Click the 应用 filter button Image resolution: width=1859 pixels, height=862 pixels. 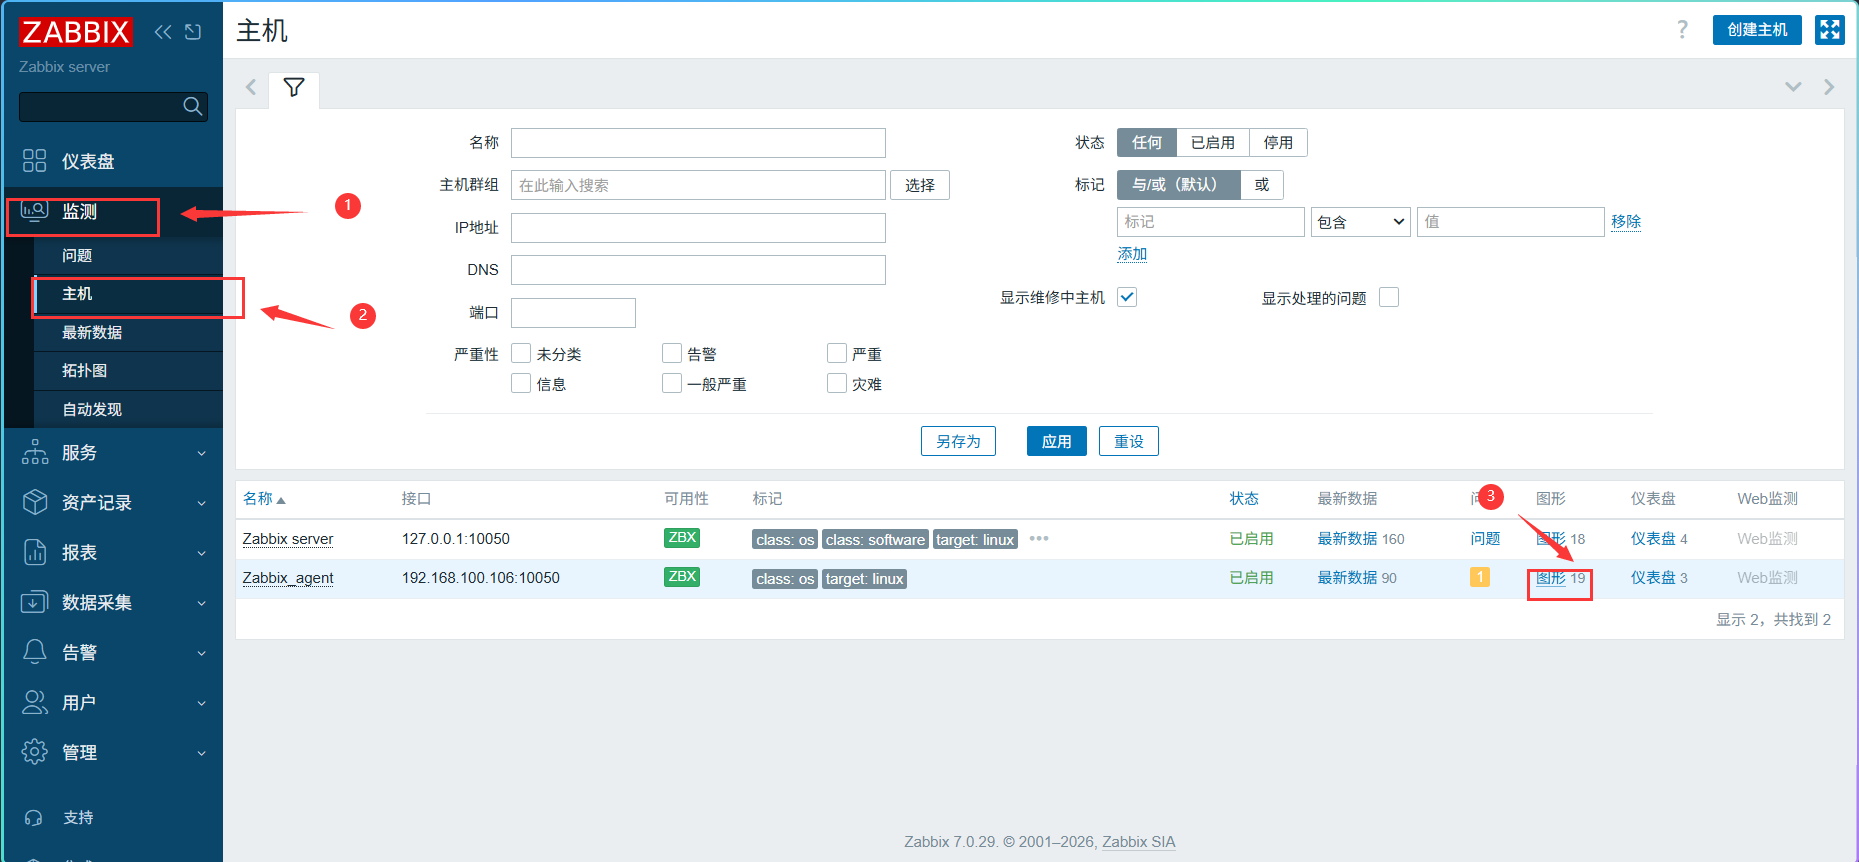(1057, 441)
